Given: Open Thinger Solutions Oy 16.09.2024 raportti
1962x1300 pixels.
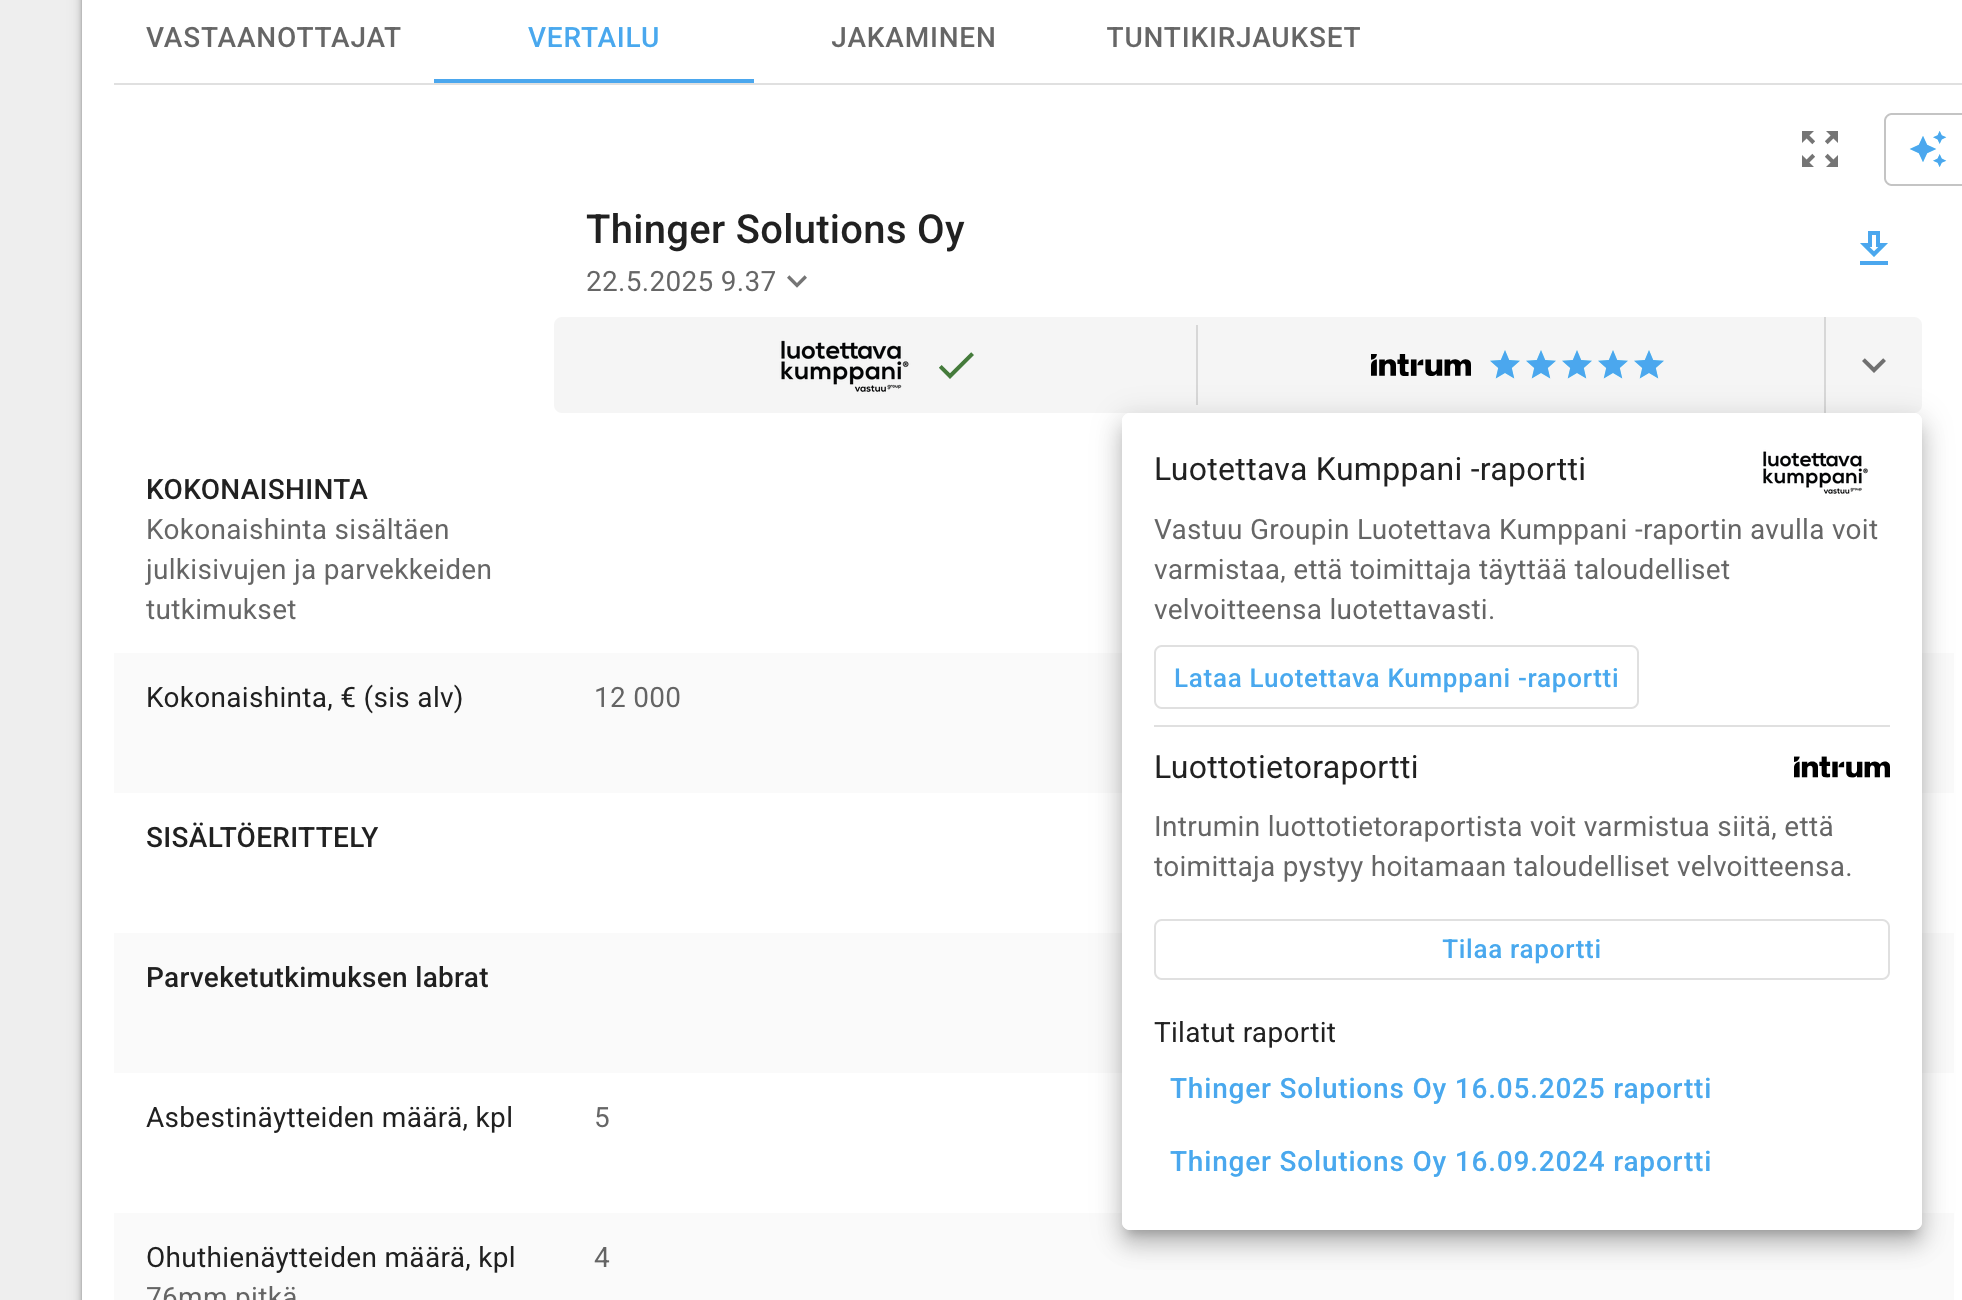Looking at the screenshot, I should (x=1440, y=1161).
